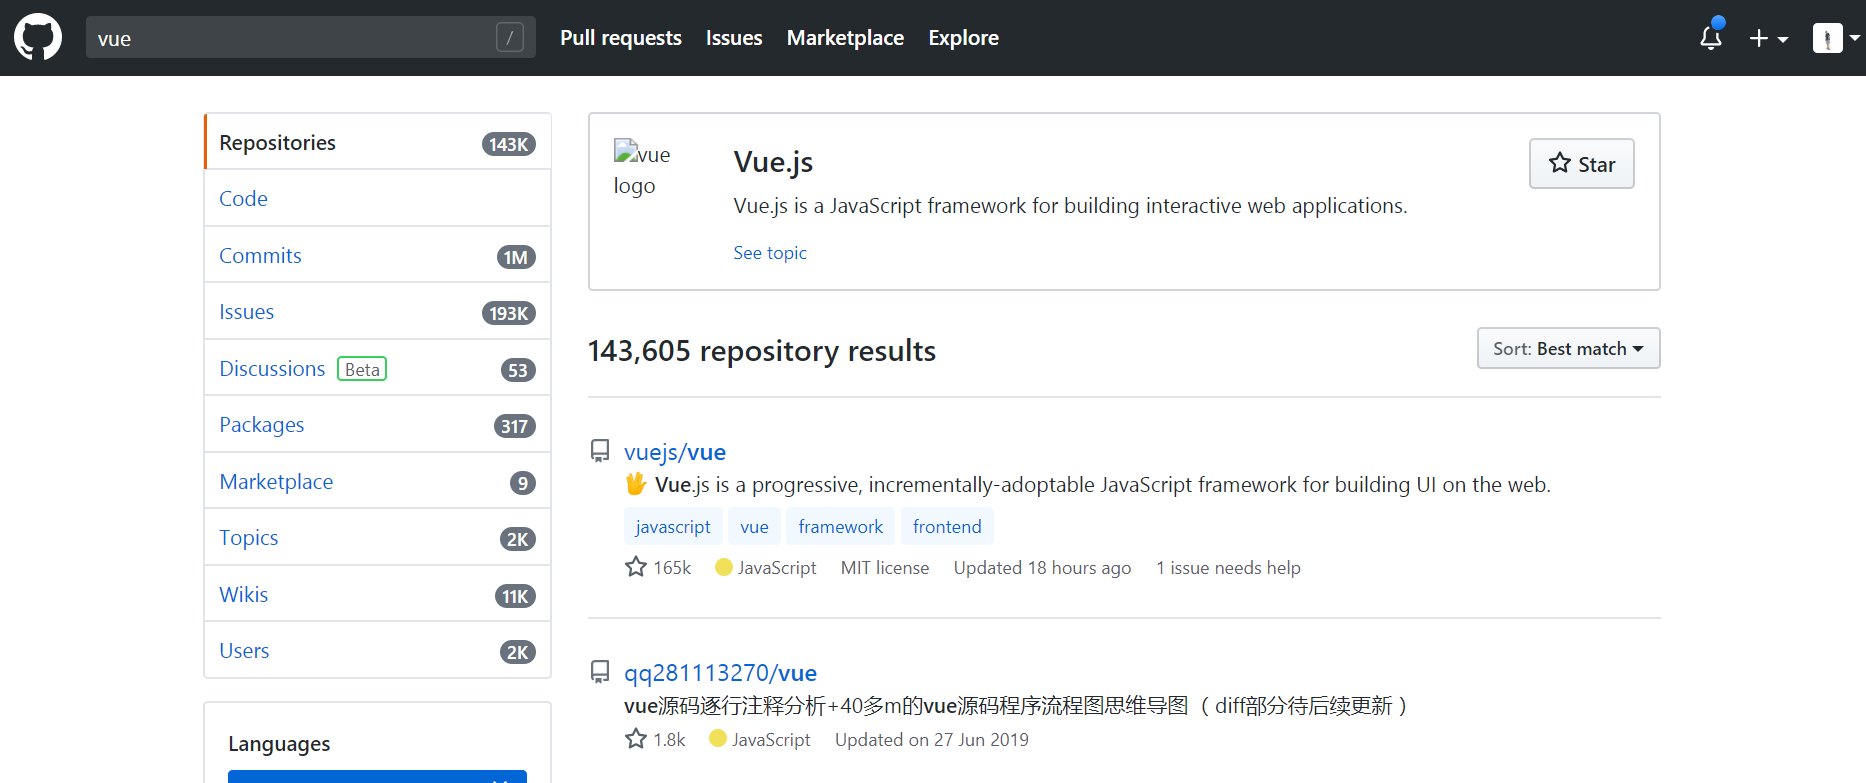Click the 143K count badge
This screenshot has width=1866, height=783.
509,144
